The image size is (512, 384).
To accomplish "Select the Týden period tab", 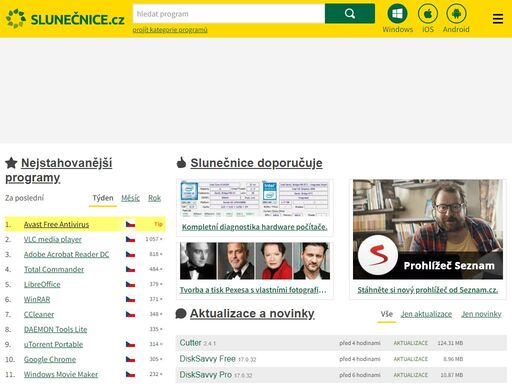I will [x=103, y=198].
